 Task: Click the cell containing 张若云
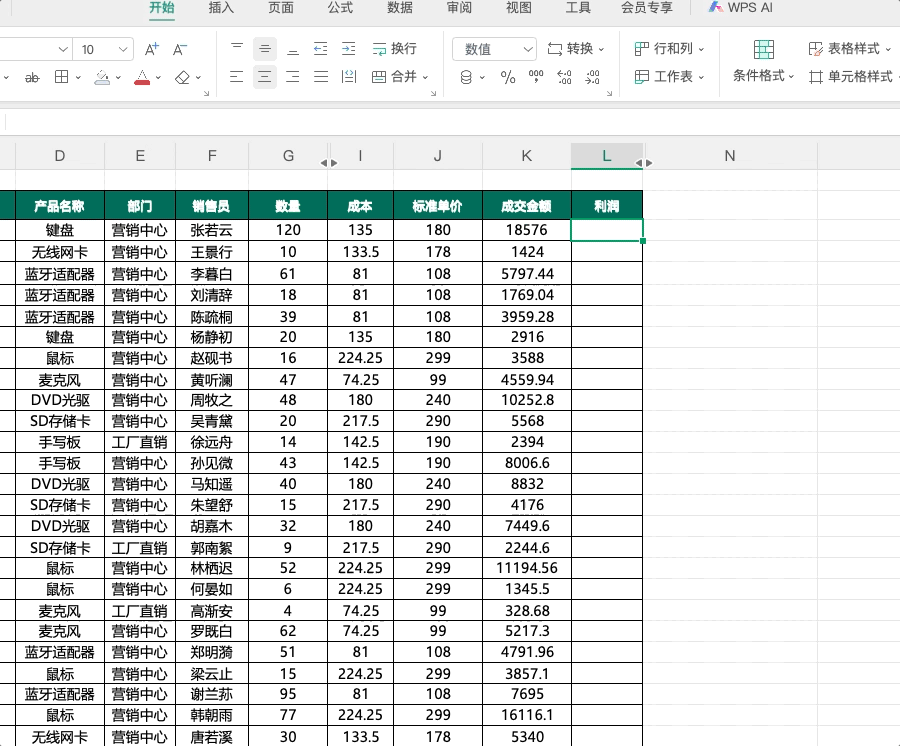(212, 230)
